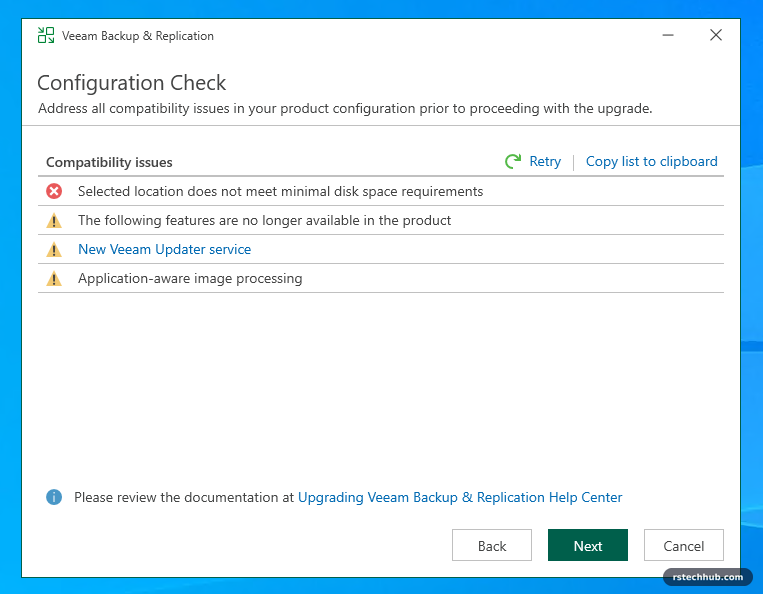
Task: Go Back to the previous wizard page
Action: (x=492, y=545)
